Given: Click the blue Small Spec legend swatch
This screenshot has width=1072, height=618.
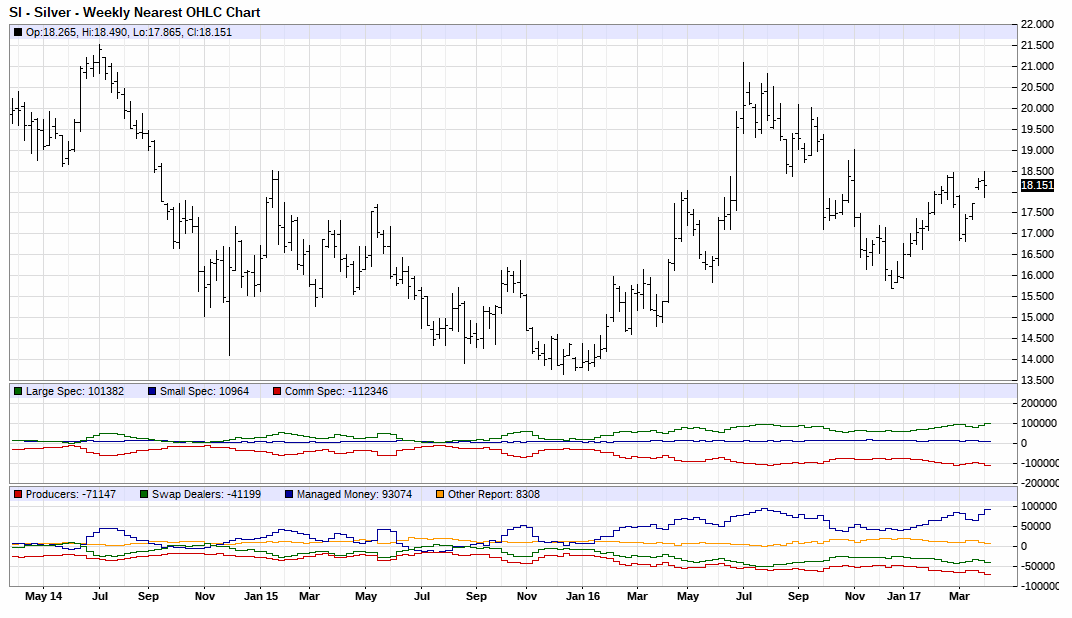Looking at the screenshot, I should pyautogui.click(x=152, y=391).
